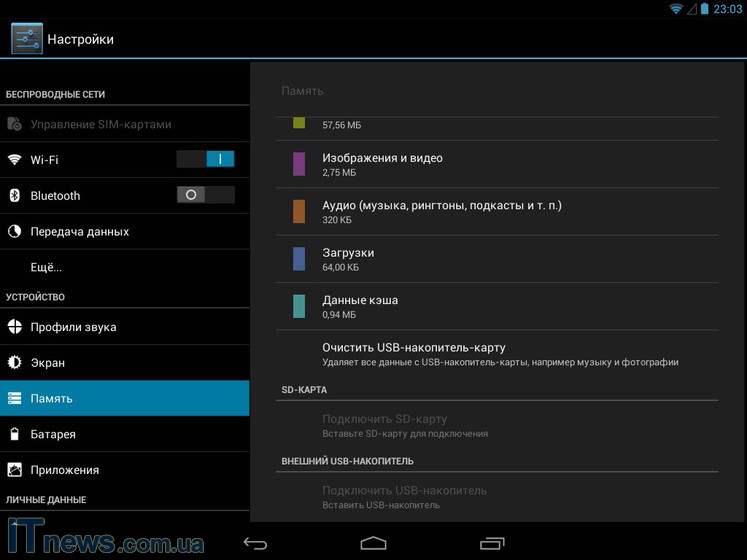Tap the data usage icon beside Передача данных

coord(15,232)
